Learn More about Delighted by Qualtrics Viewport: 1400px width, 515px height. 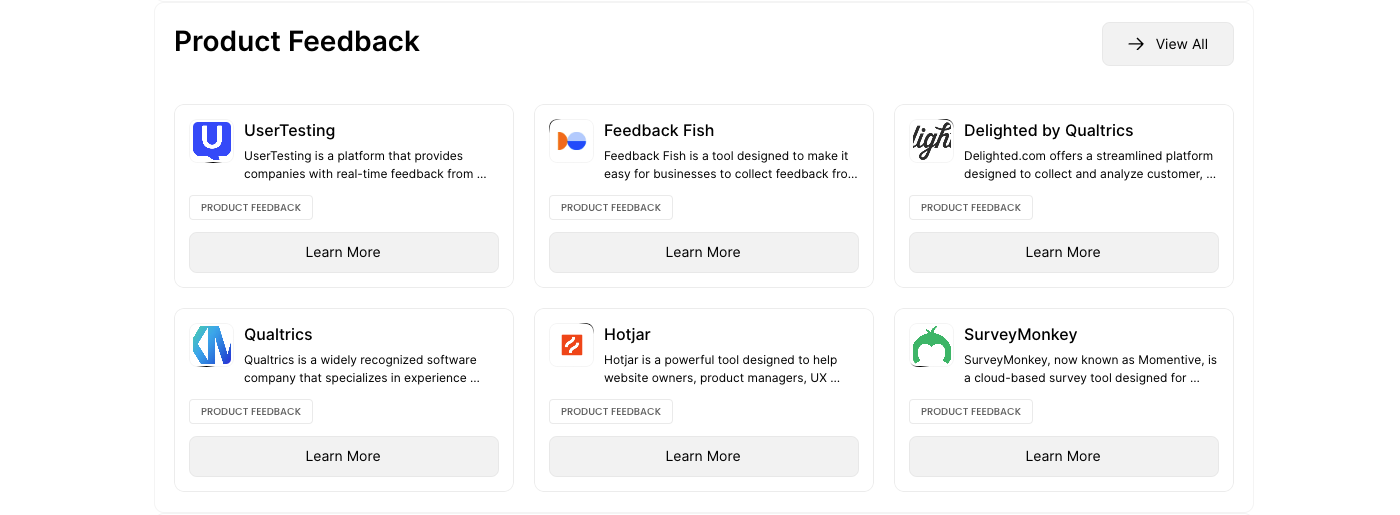point(1063,252)
